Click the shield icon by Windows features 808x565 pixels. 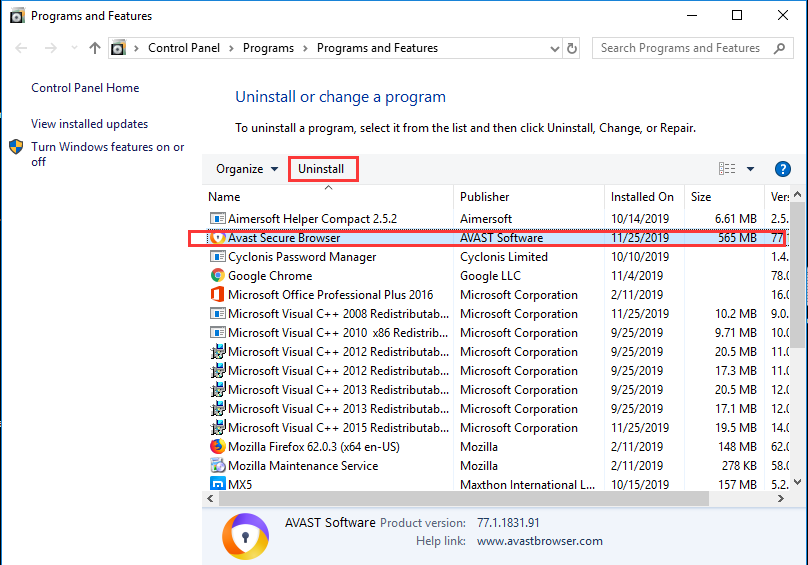[16, 147]
